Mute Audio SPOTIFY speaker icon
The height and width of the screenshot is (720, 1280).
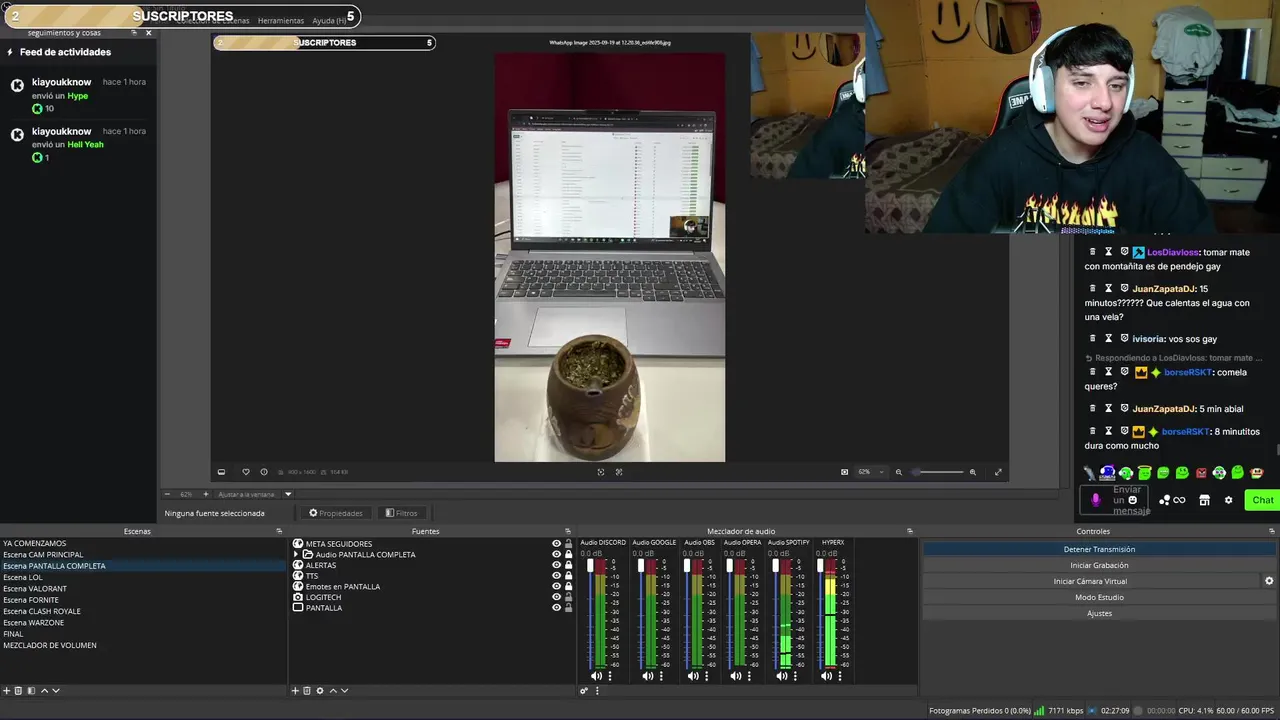click(x=782, y=676)
